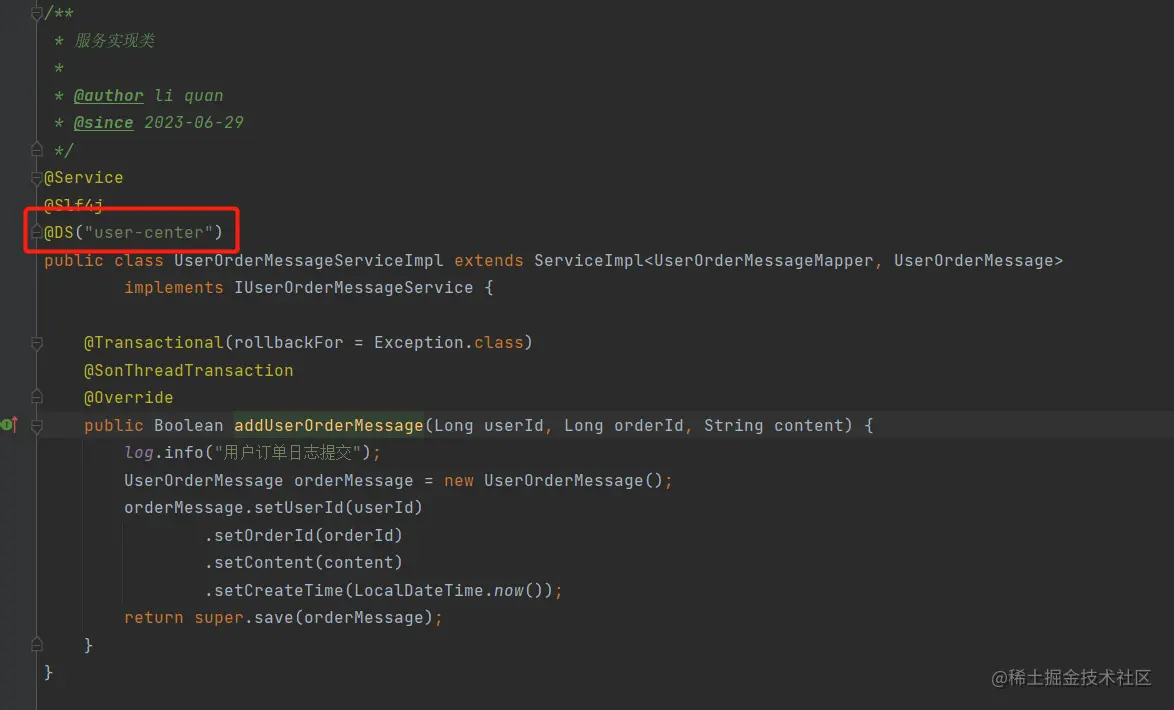
Task: Click the .setOrderId(orderId) call
Action: 303,535
